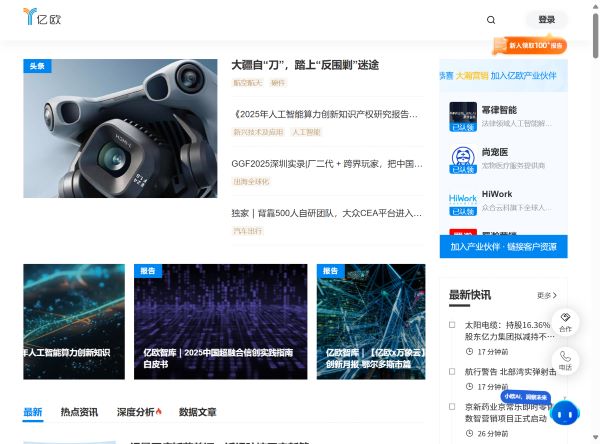The height and width of the screenshot is (444, 600).
Task: Click the square marker beside 京新药业 news
Action: point(452,406)
